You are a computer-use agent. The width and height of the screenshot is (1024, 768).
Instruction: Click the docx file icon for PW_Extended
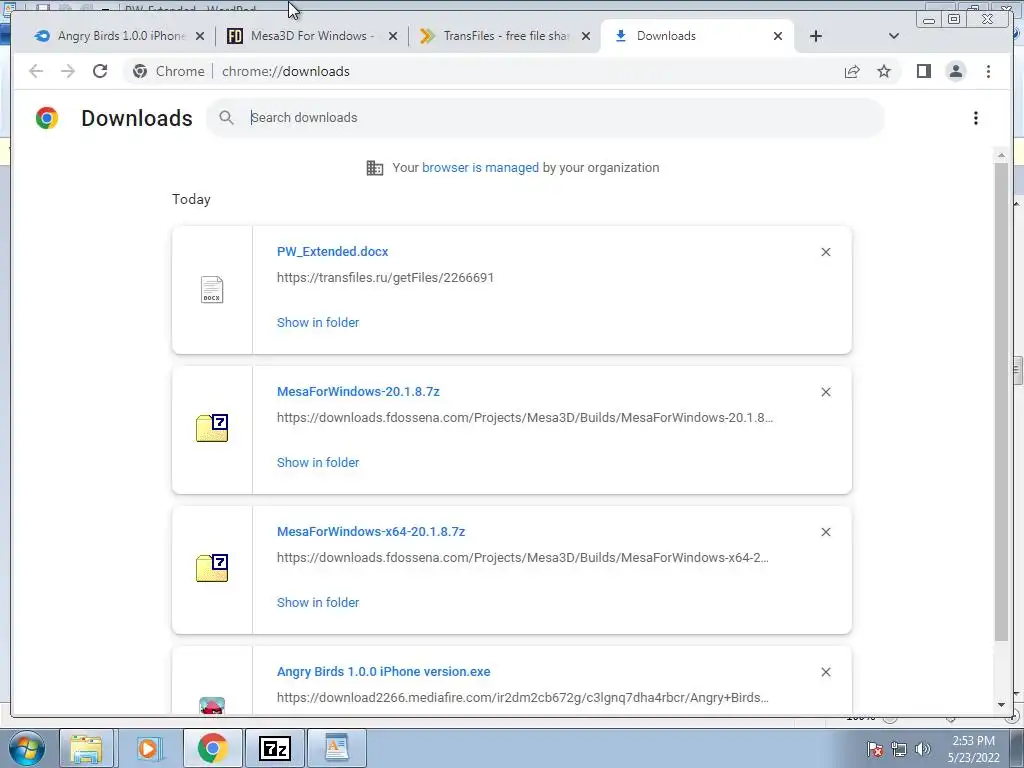click(212, 290)
